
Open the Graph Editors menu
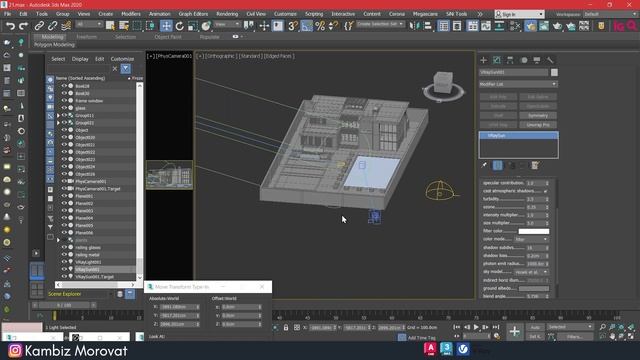[x=193, y=14]
